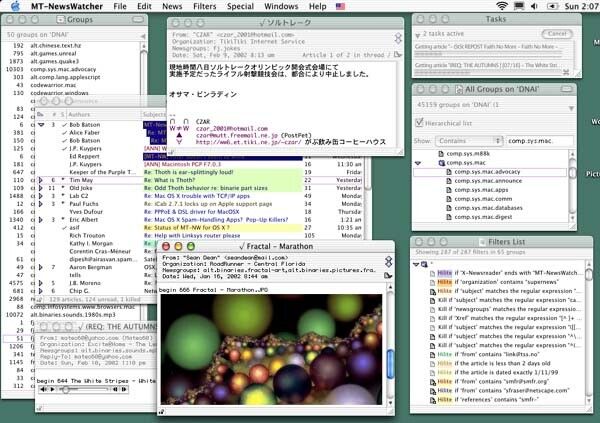Screen dimensions: 600x423
Task: Toggle the Hierarchical list checkbox
Action: (421, 124)
